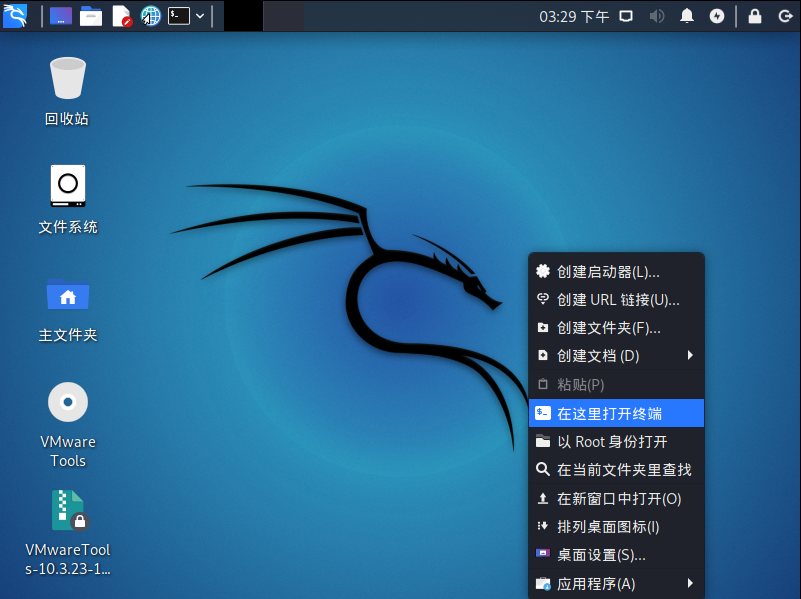Open the Kali dragon applications menu
Screen dimensions: 801x599
tap(15, 16)
